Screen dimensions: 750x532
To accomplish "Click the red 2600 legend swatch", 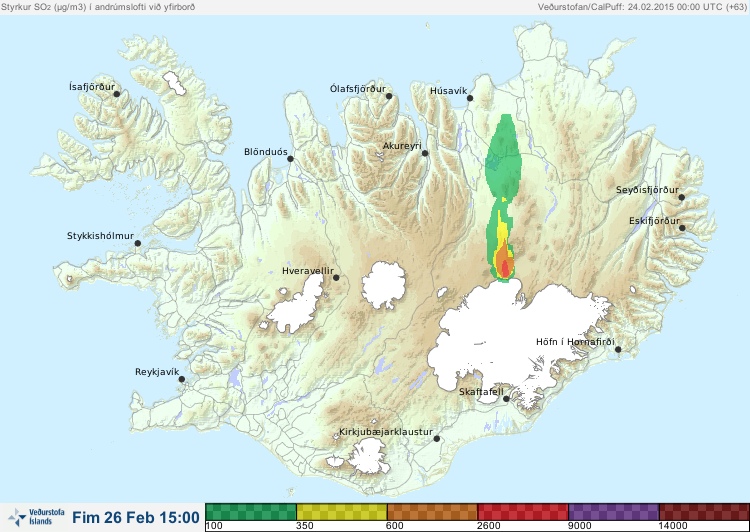I will click(x=523, y=512).
